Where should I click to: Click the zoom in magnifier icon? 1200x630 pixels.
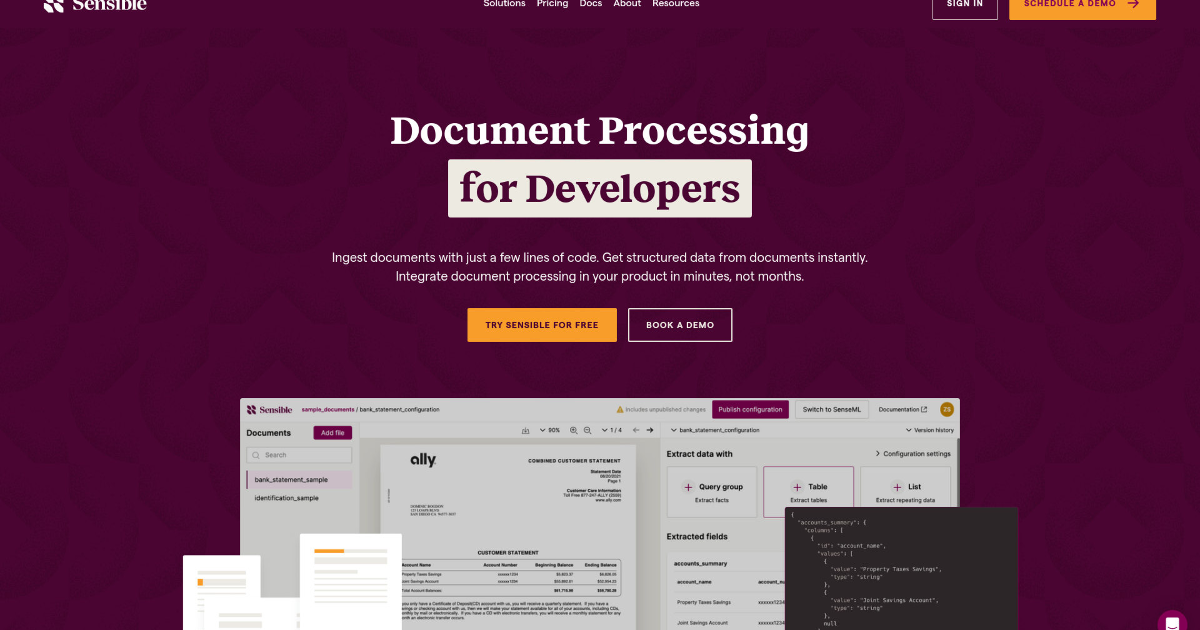(574, 430)
